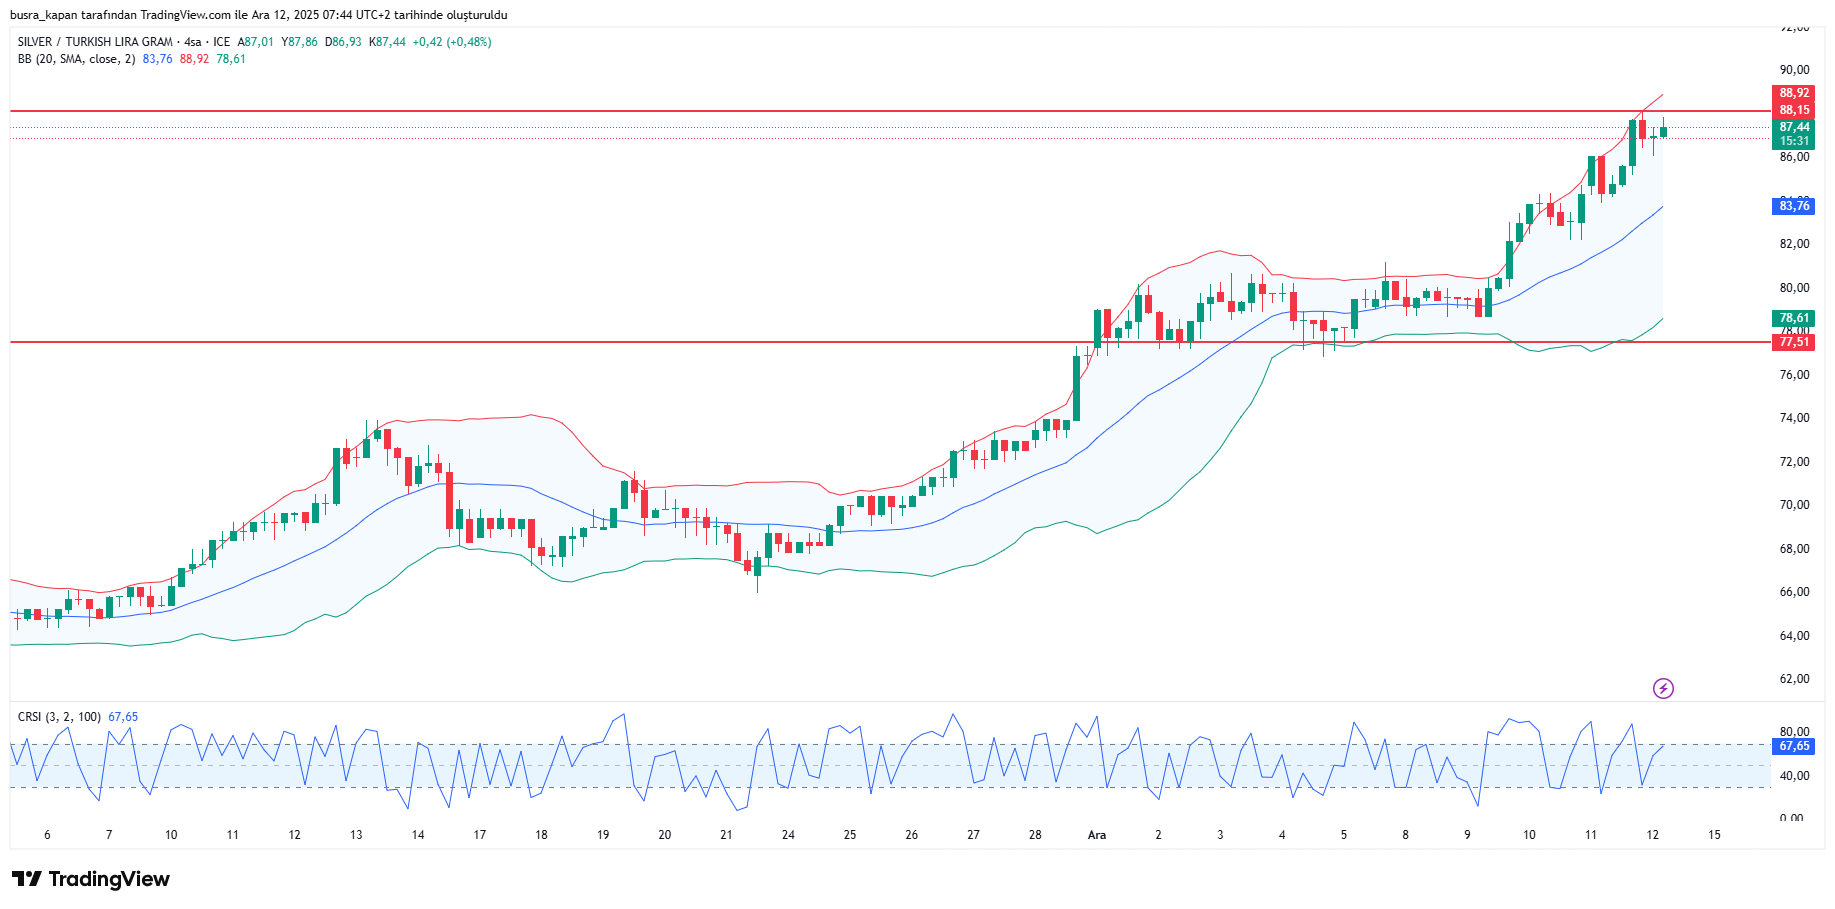Click the red 77,51 price axis label
1835x909 pixels.
(1794, 342)
